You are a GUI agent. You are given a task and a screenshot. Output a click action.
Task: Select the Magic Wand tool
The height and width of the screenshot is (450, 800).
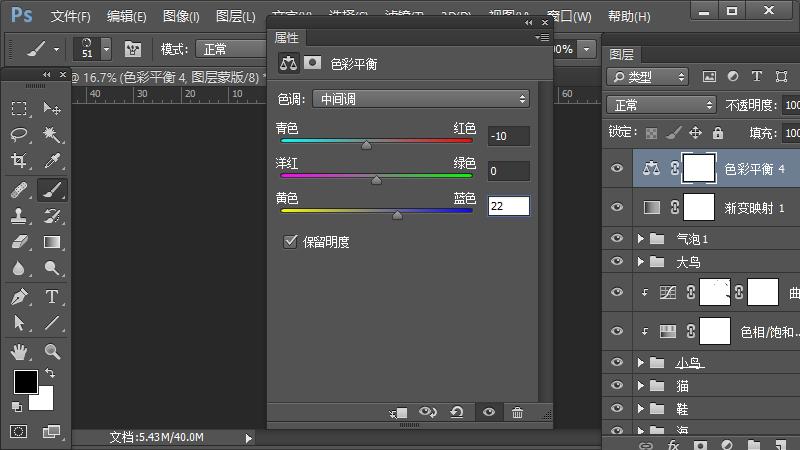pos(52,134)
